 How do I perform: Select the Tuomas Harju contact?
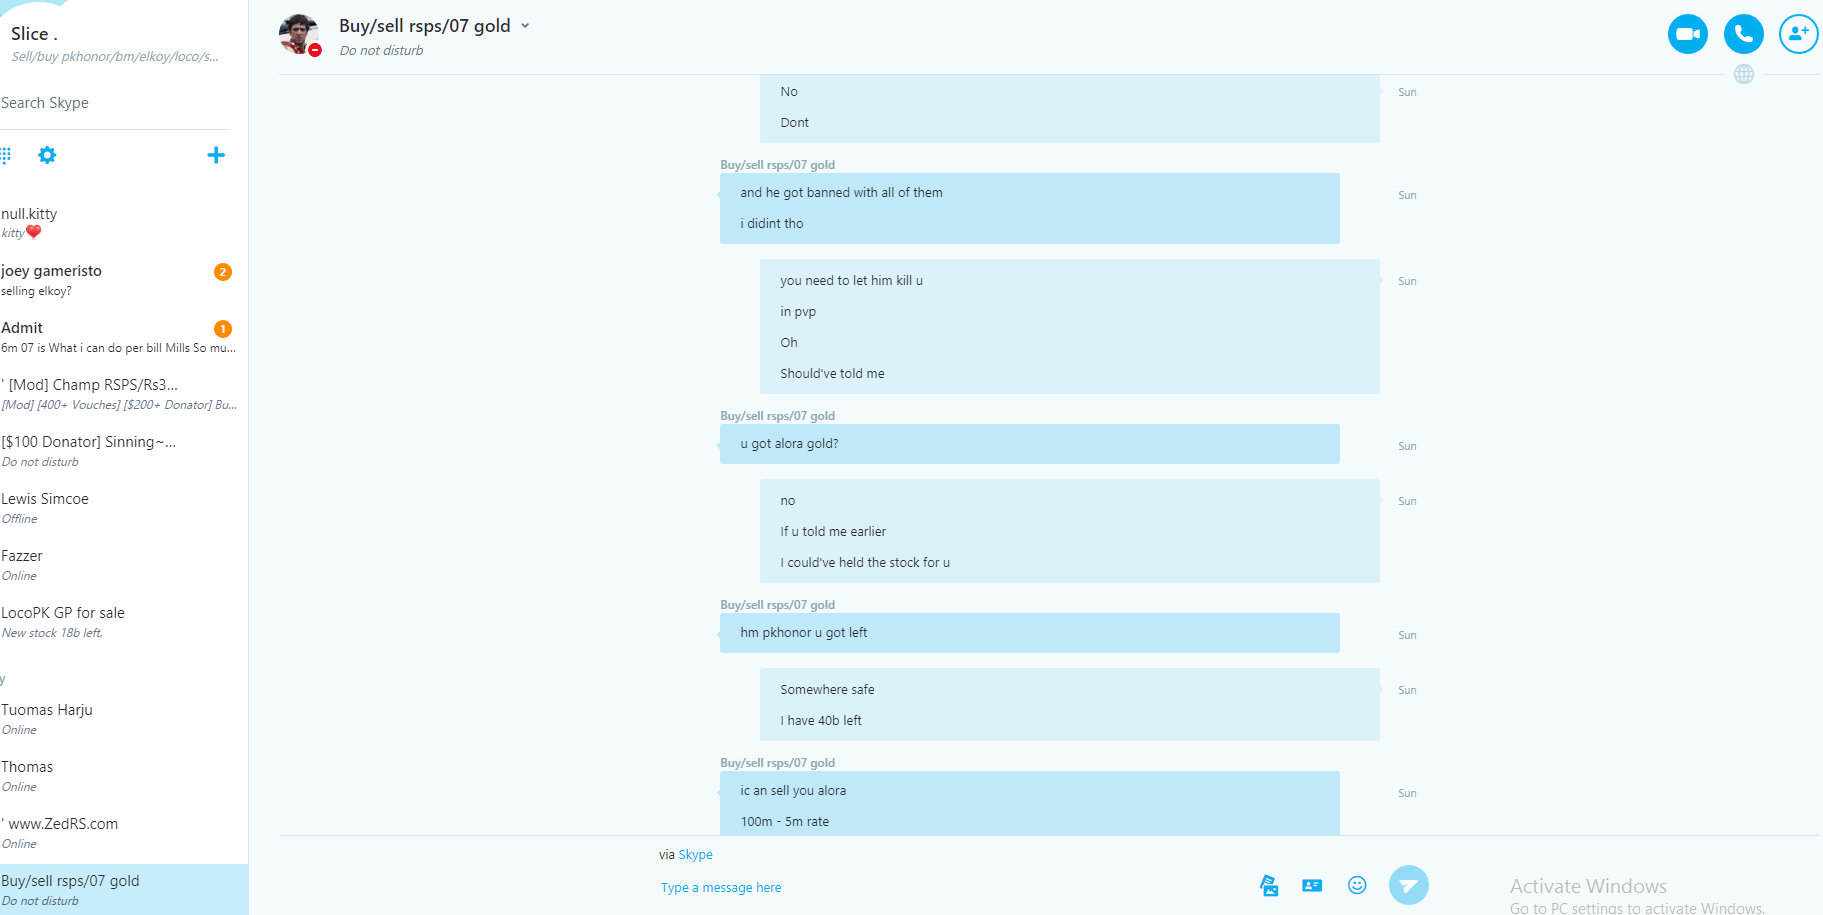120,719
